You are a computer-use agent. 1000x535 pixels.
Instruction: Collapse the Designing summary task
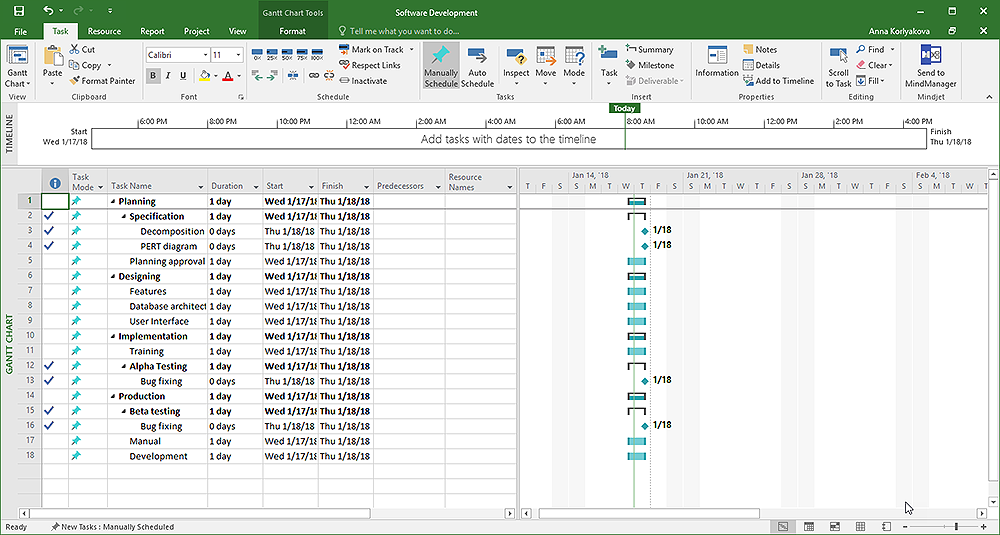[x=113, y=277]
